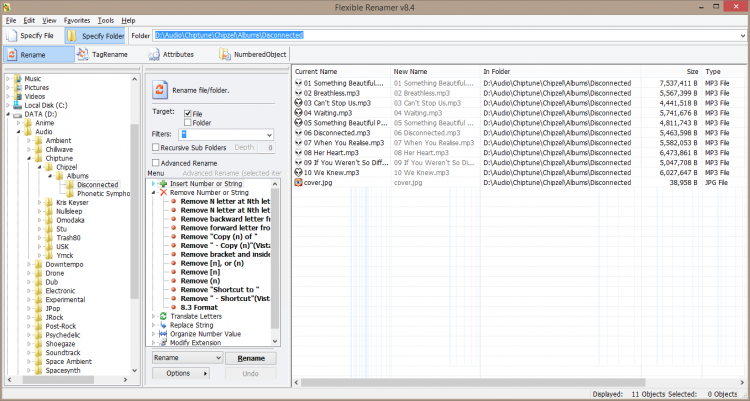Click the Specify File page icon
The image size is (750, 401).
click(12, 36)
